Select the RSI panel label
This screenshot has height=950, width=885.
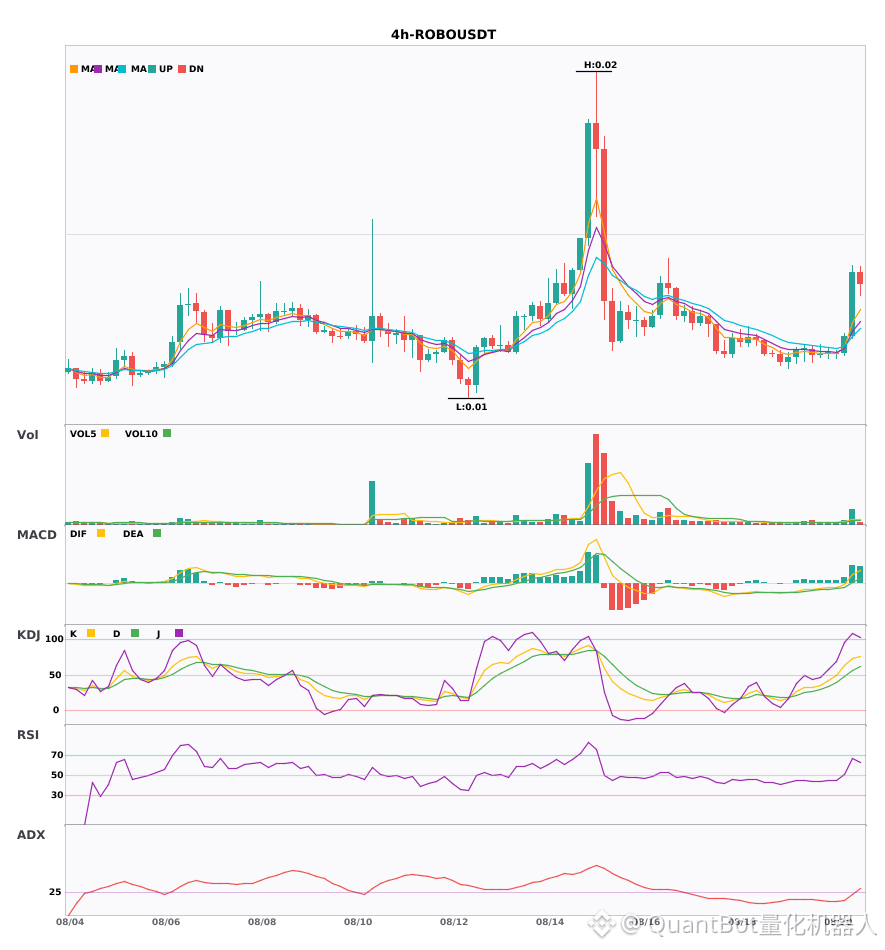coord(28,734)
